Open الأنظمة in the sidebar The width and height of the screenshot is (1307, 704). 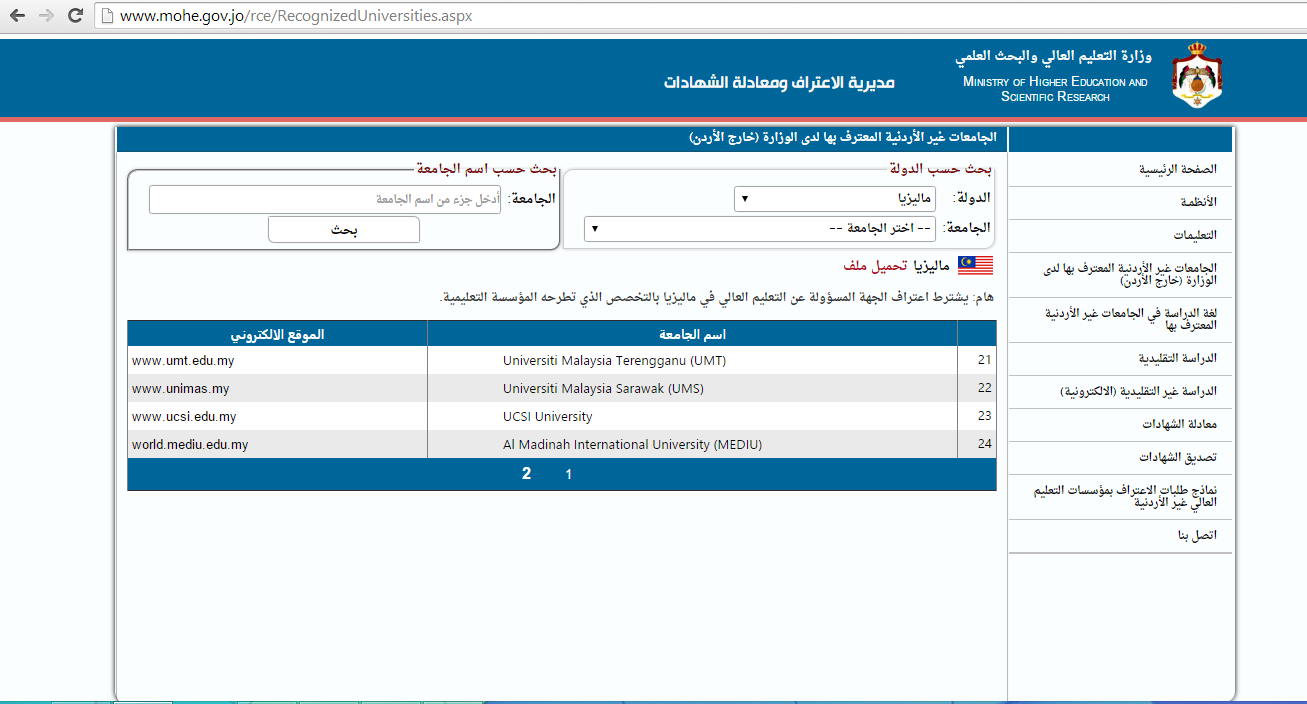pyautogui.click(x=1198, y=203)
